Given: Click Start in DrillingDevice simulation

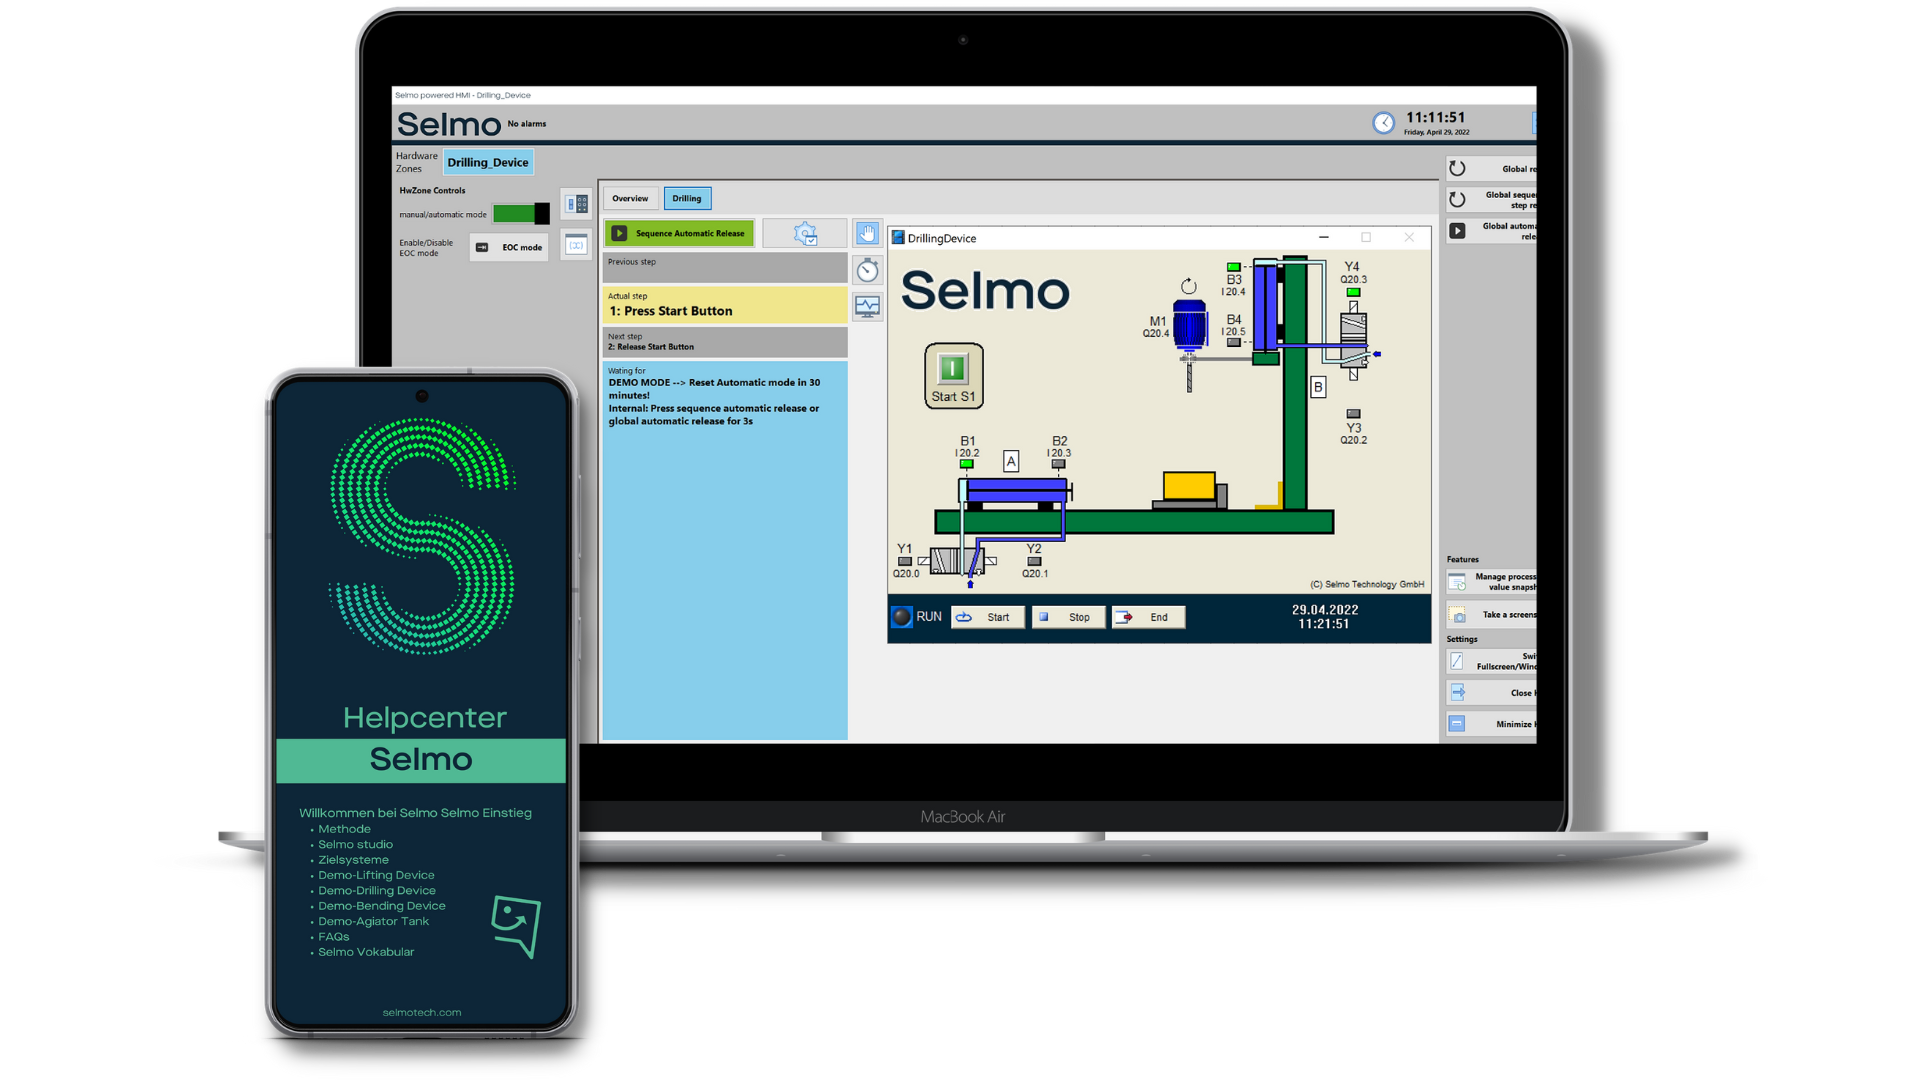Looking at the screenshot, I should pyautogui.click(x=987, y=618).
